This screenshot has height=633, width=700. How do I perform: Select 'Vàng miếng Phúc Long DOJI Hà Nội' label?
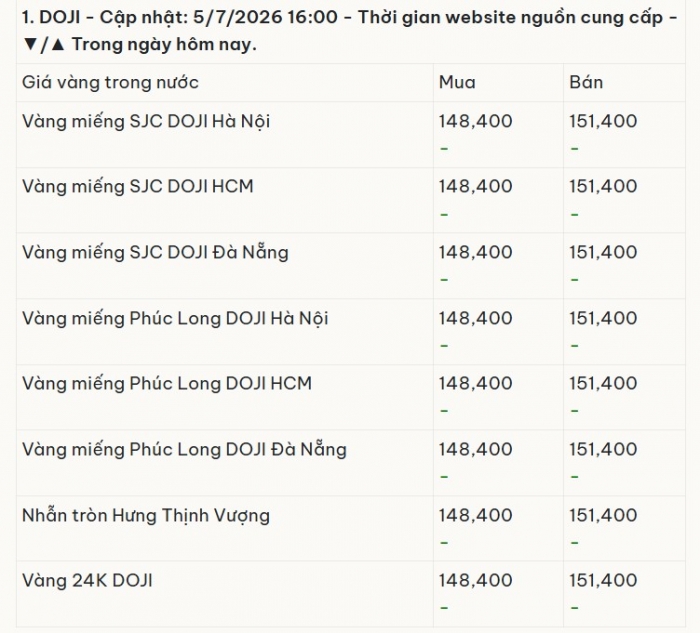point(175,318)
